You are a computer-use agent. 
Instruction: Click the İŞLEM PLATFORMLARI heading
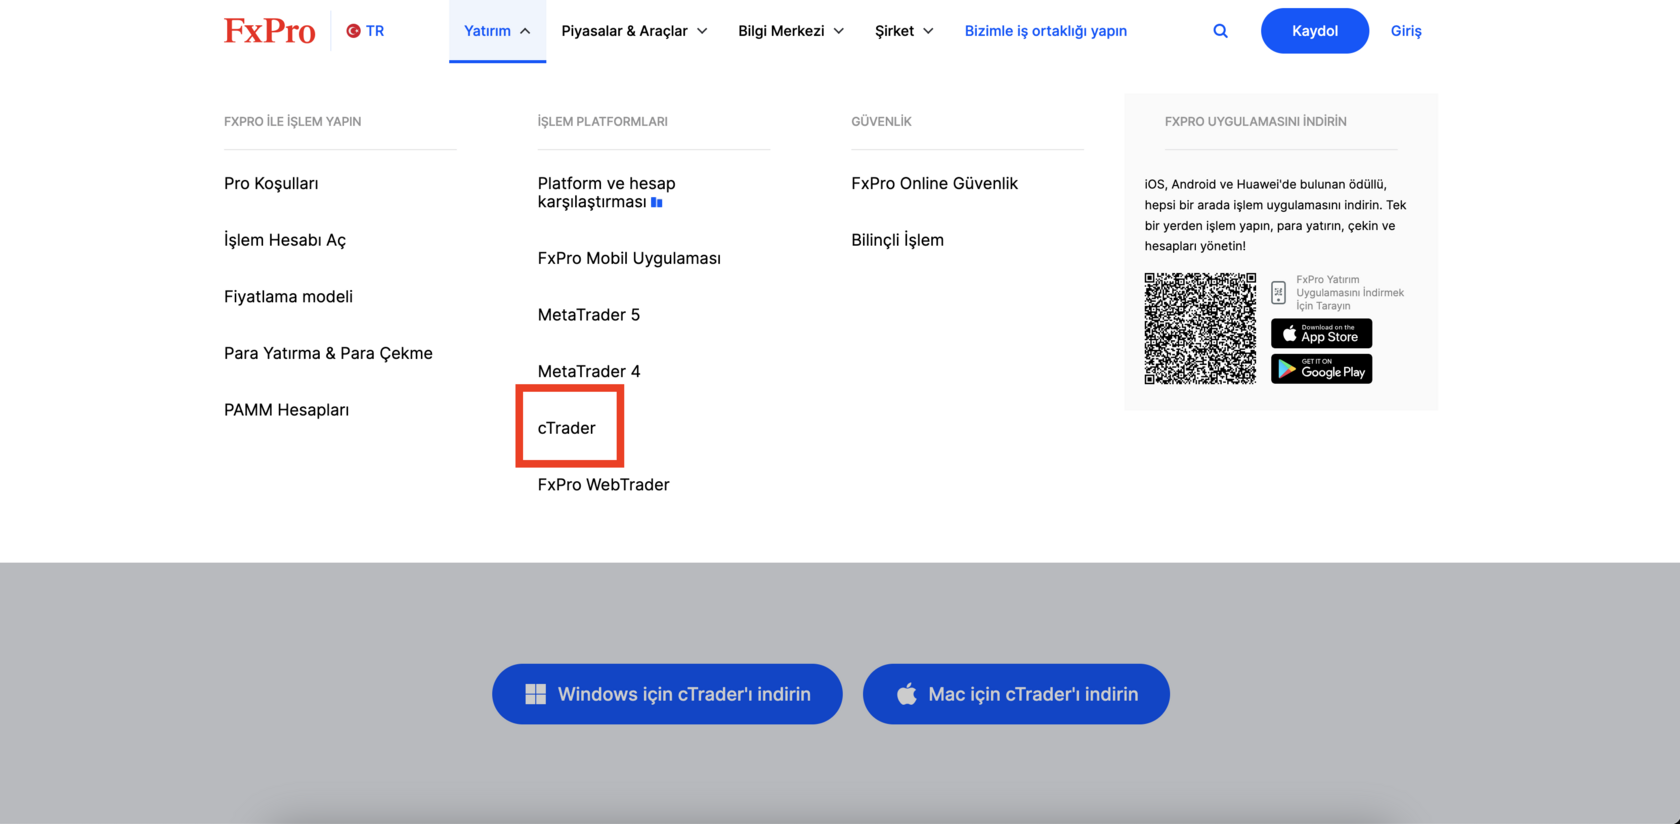click(602, 122)
